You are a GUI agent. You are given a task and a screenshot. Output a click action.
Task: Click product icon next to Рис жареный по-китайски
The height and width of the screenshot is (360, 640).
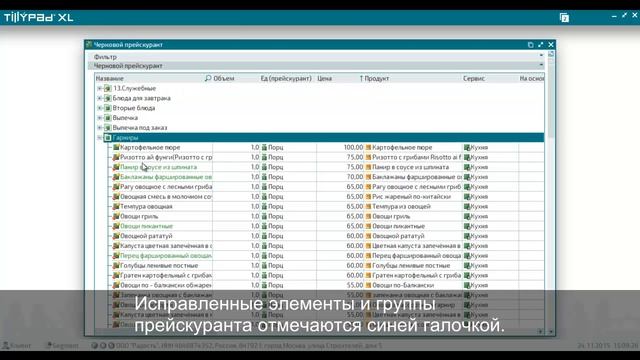pyautogui.click(x=368, y=196)
